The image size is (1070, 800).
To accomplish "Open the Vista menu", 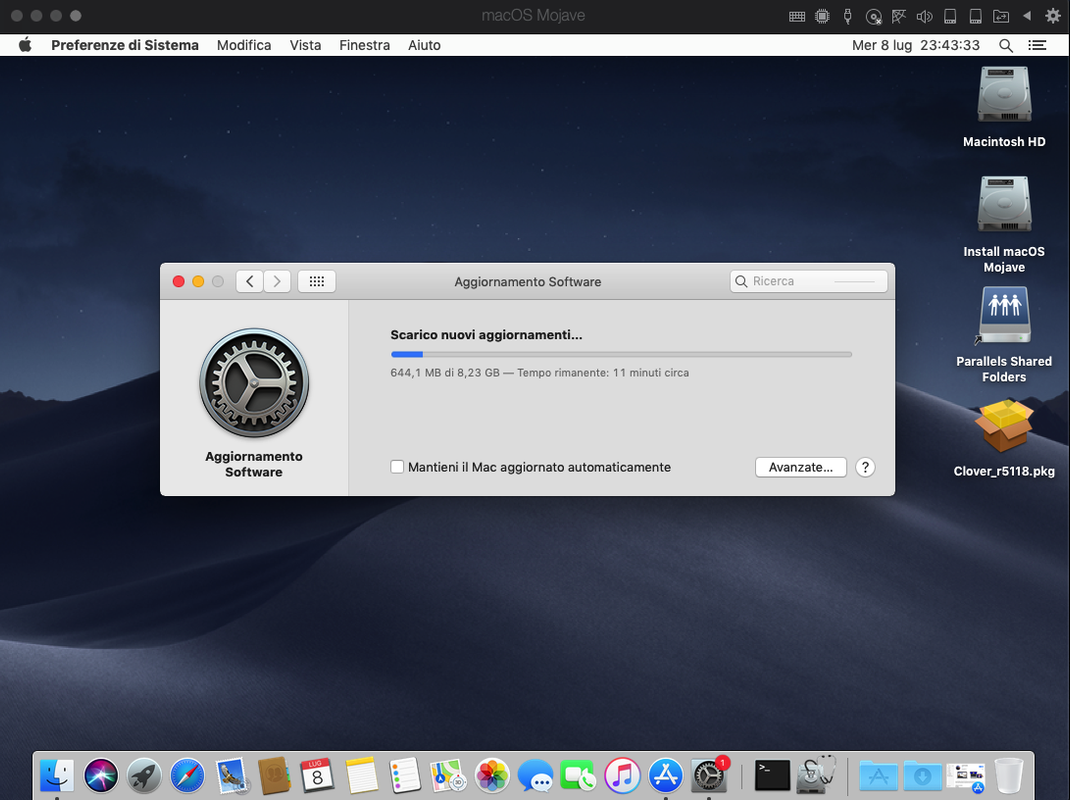I will coord(305,45).
